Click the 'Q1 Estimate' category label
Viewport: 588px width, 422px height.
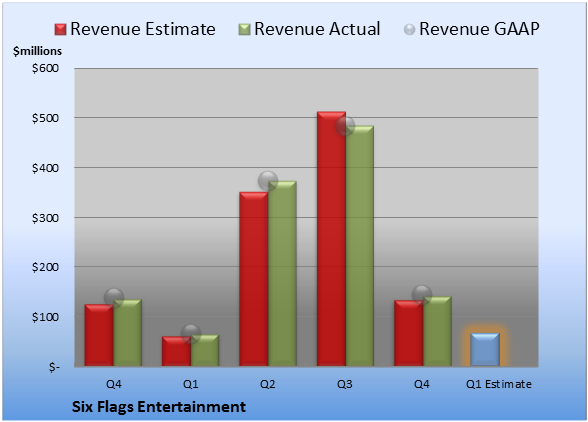coord(499,384)
